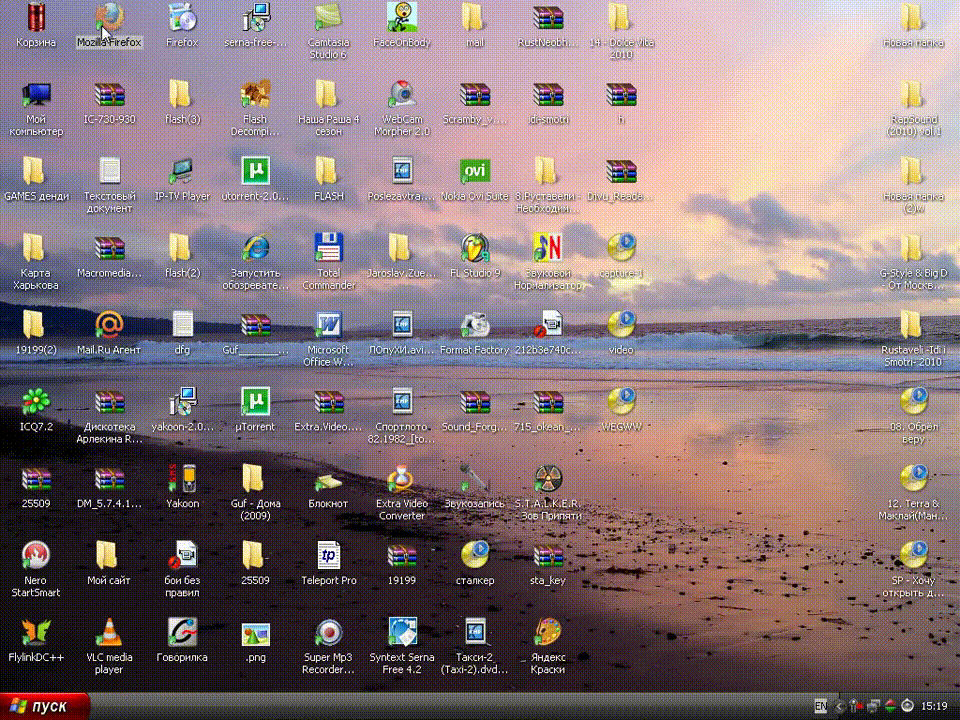Viewport: 960px width, 720px height.
Task: Select the WebCam Morpher 2.0 icon
Action: (x=401, y=95)
